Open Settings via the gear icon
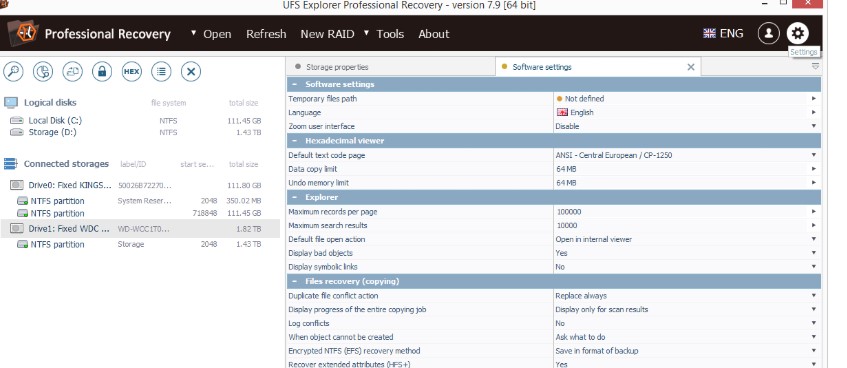 pos(797,34)
